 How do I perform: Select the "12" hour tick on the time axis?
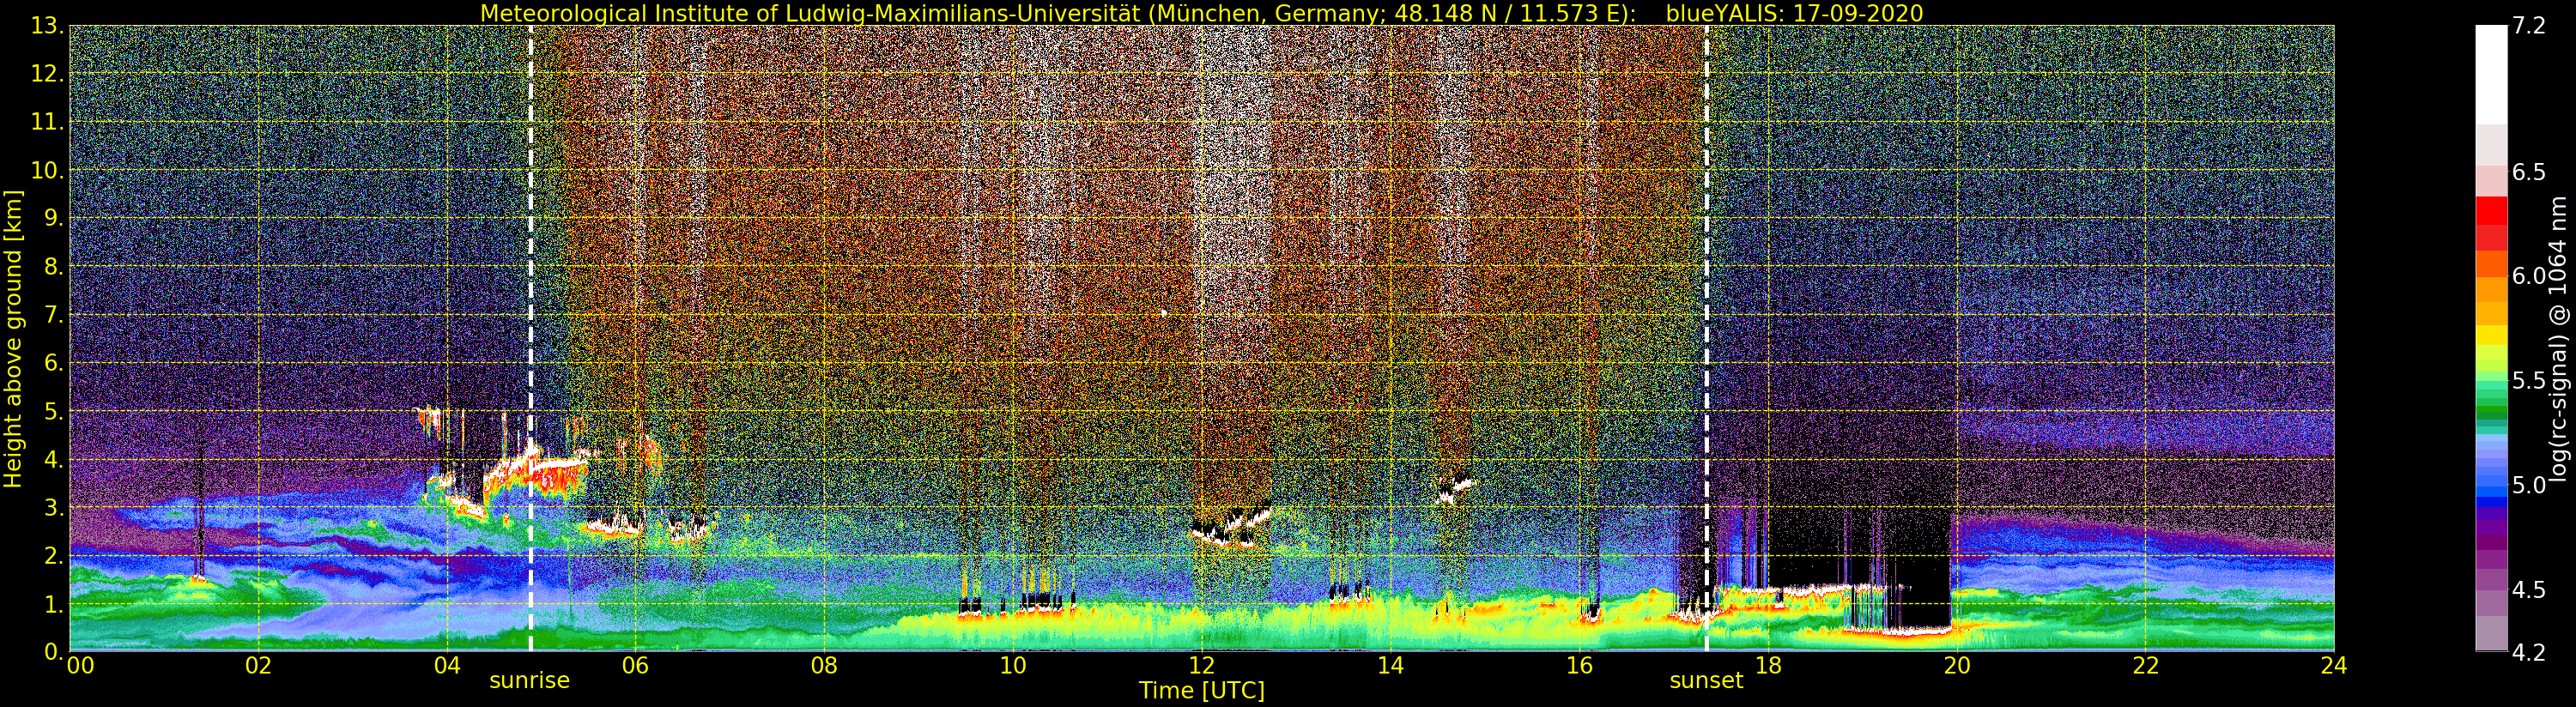1202,665
